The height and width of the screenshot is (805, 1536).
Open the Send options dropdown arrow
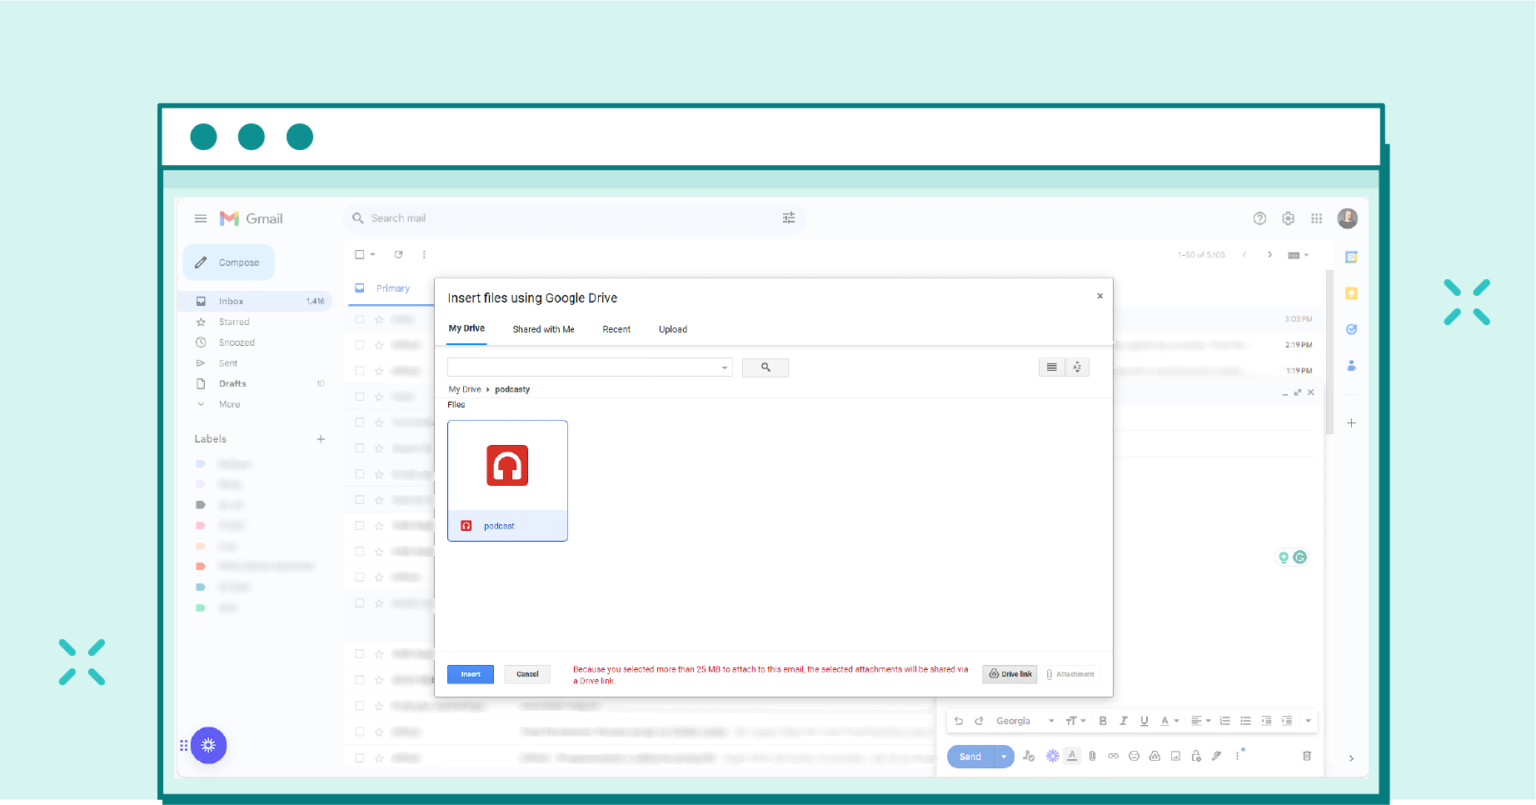(1004, 757)
